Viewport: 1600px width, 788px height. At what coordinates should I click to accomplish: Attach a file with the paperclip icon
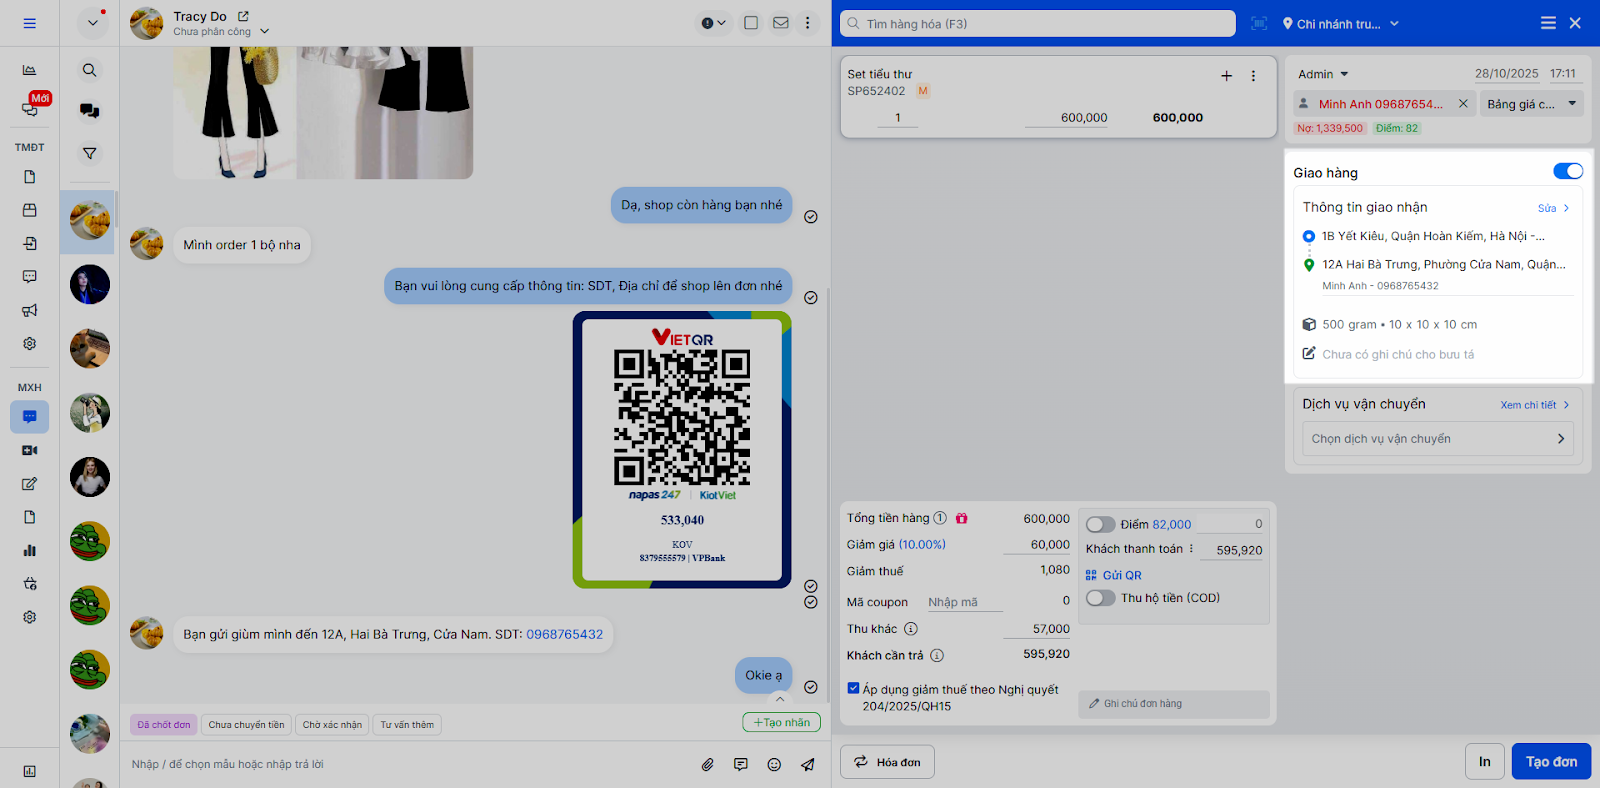[x=707, y=765]
